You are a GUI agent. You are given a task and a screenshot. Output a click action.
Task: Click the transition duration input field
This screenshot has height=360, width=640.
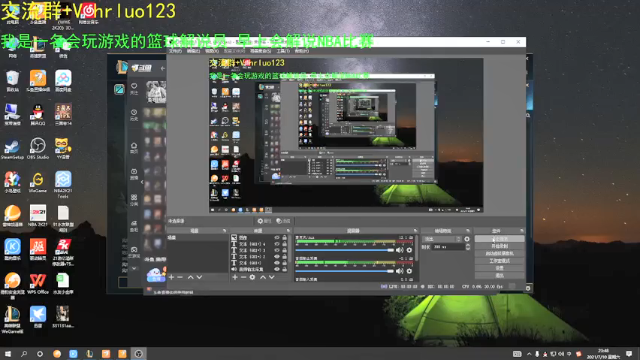pos(448,247)
